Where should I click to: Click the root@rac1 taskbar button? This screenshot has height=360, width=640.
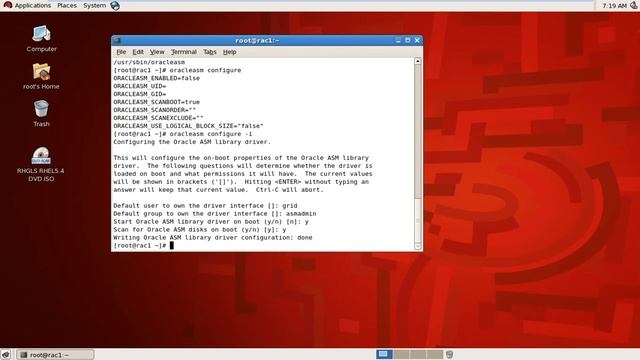(56, 355)
